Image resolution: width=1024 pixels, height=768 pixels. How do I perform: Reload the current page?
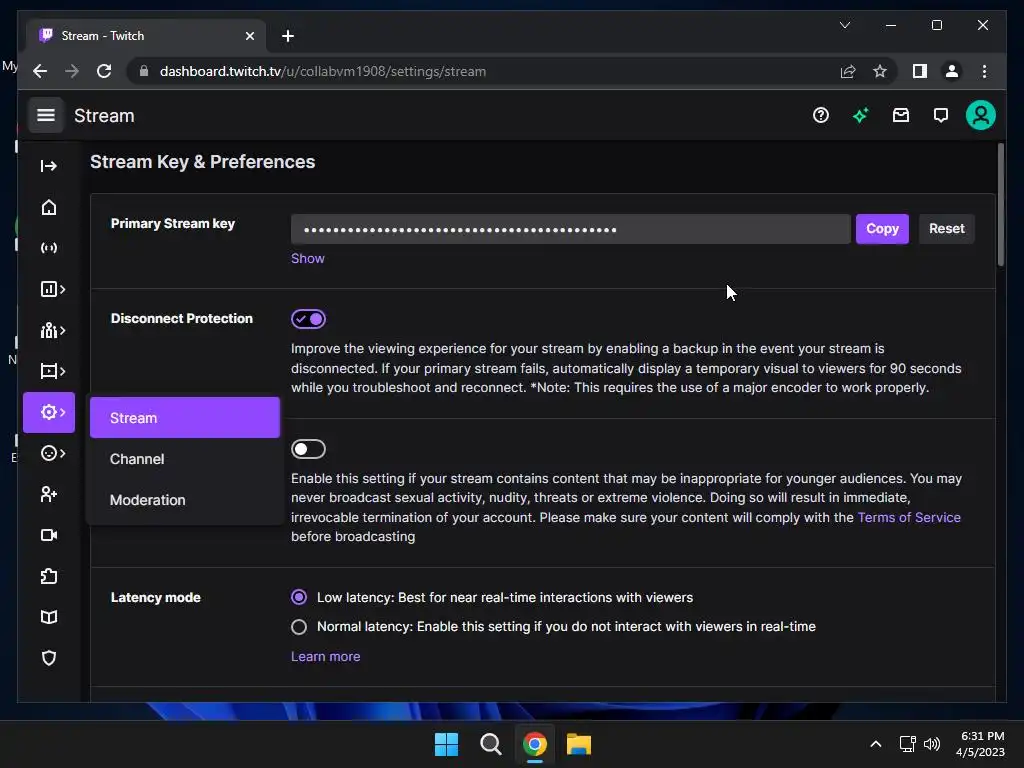click(x=104, y=71)
